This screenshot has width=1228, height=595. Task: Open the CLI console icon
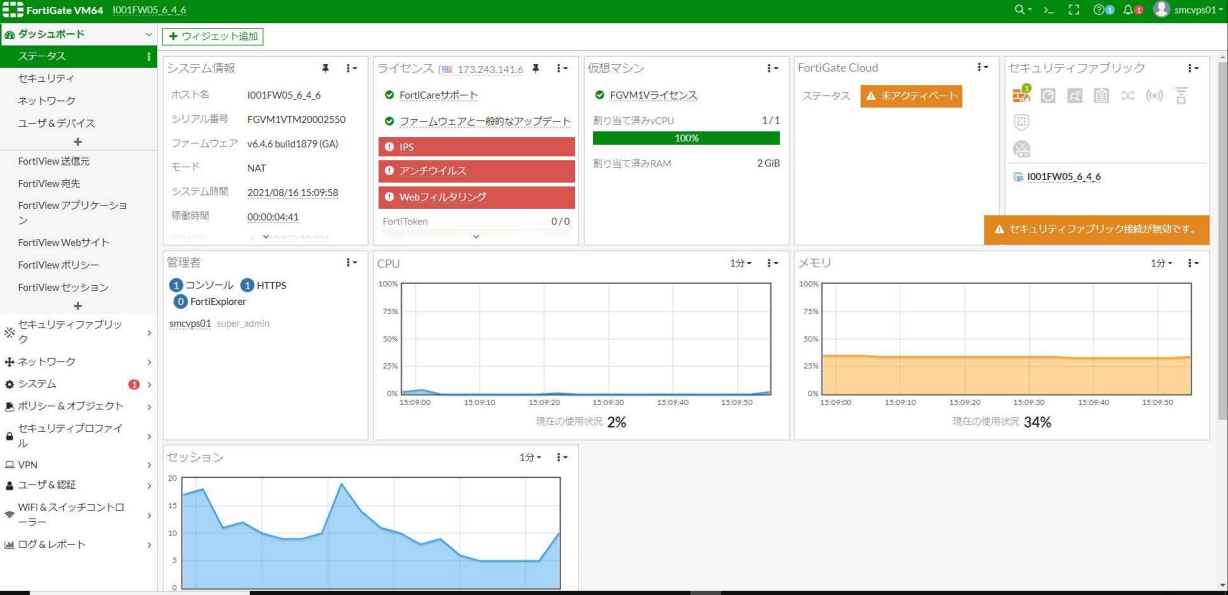(1048, 9)
